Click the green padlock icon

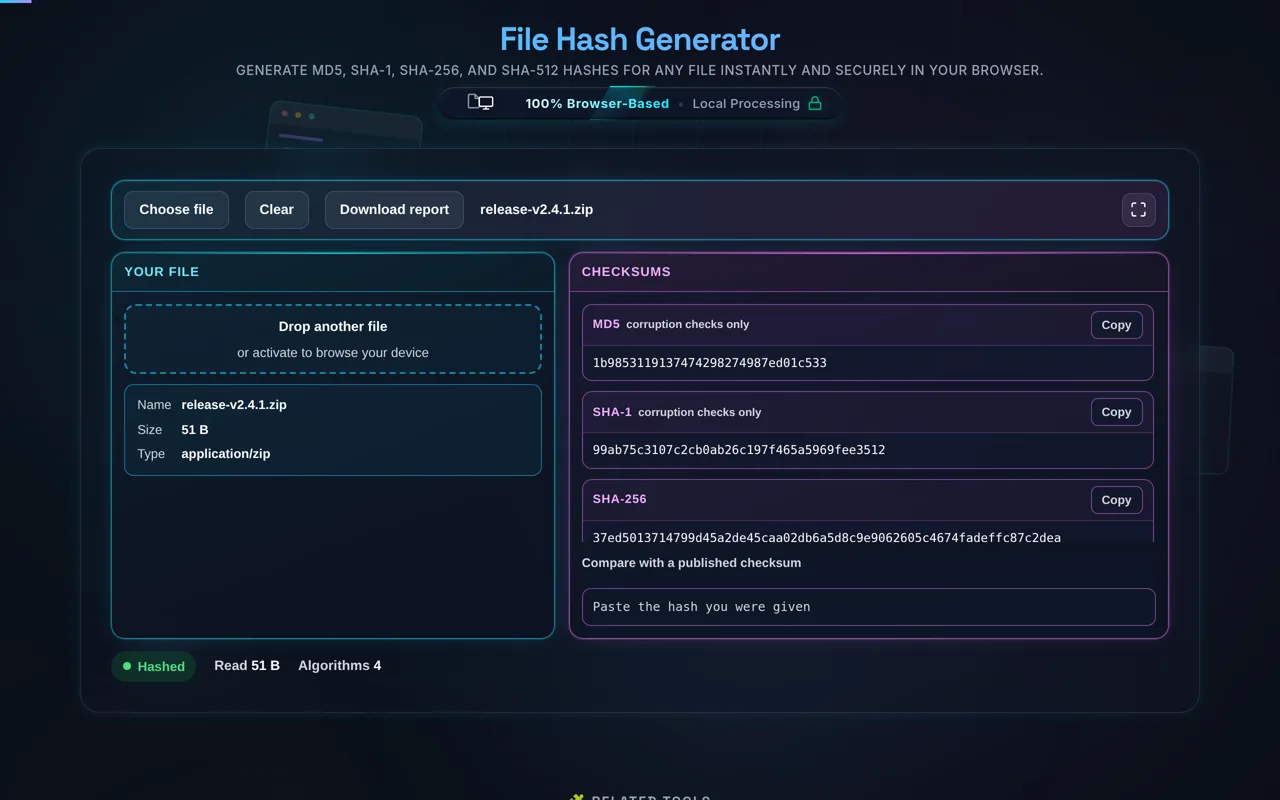pyautogui.click(x=815, y=103)
